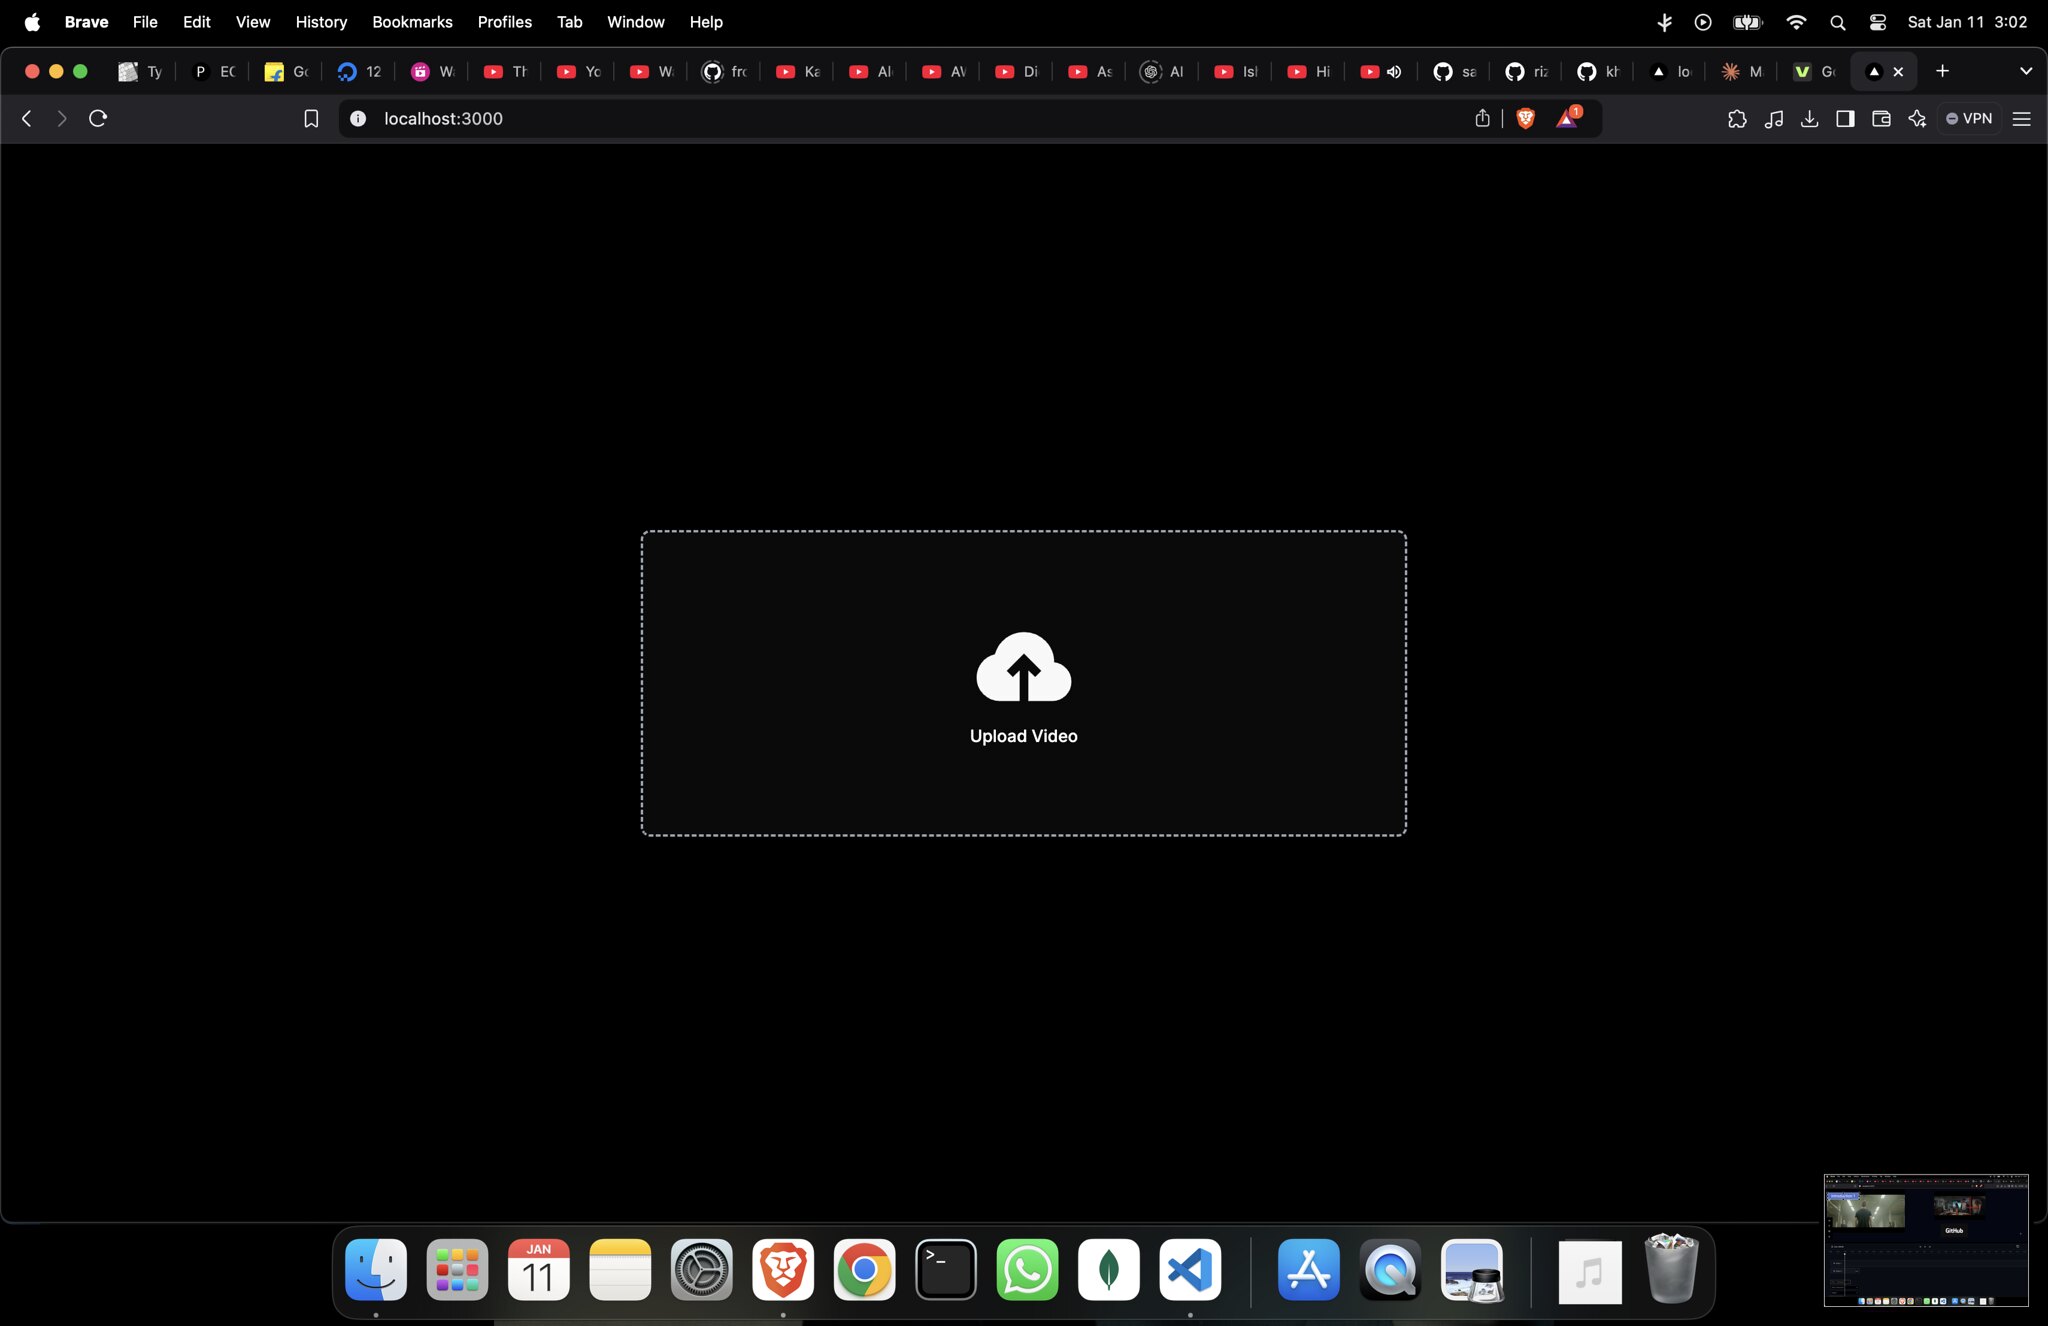Toggle the sidebar panel icon
This screenshot has height=1326, width=2048.
click(x=1845, y=119)
